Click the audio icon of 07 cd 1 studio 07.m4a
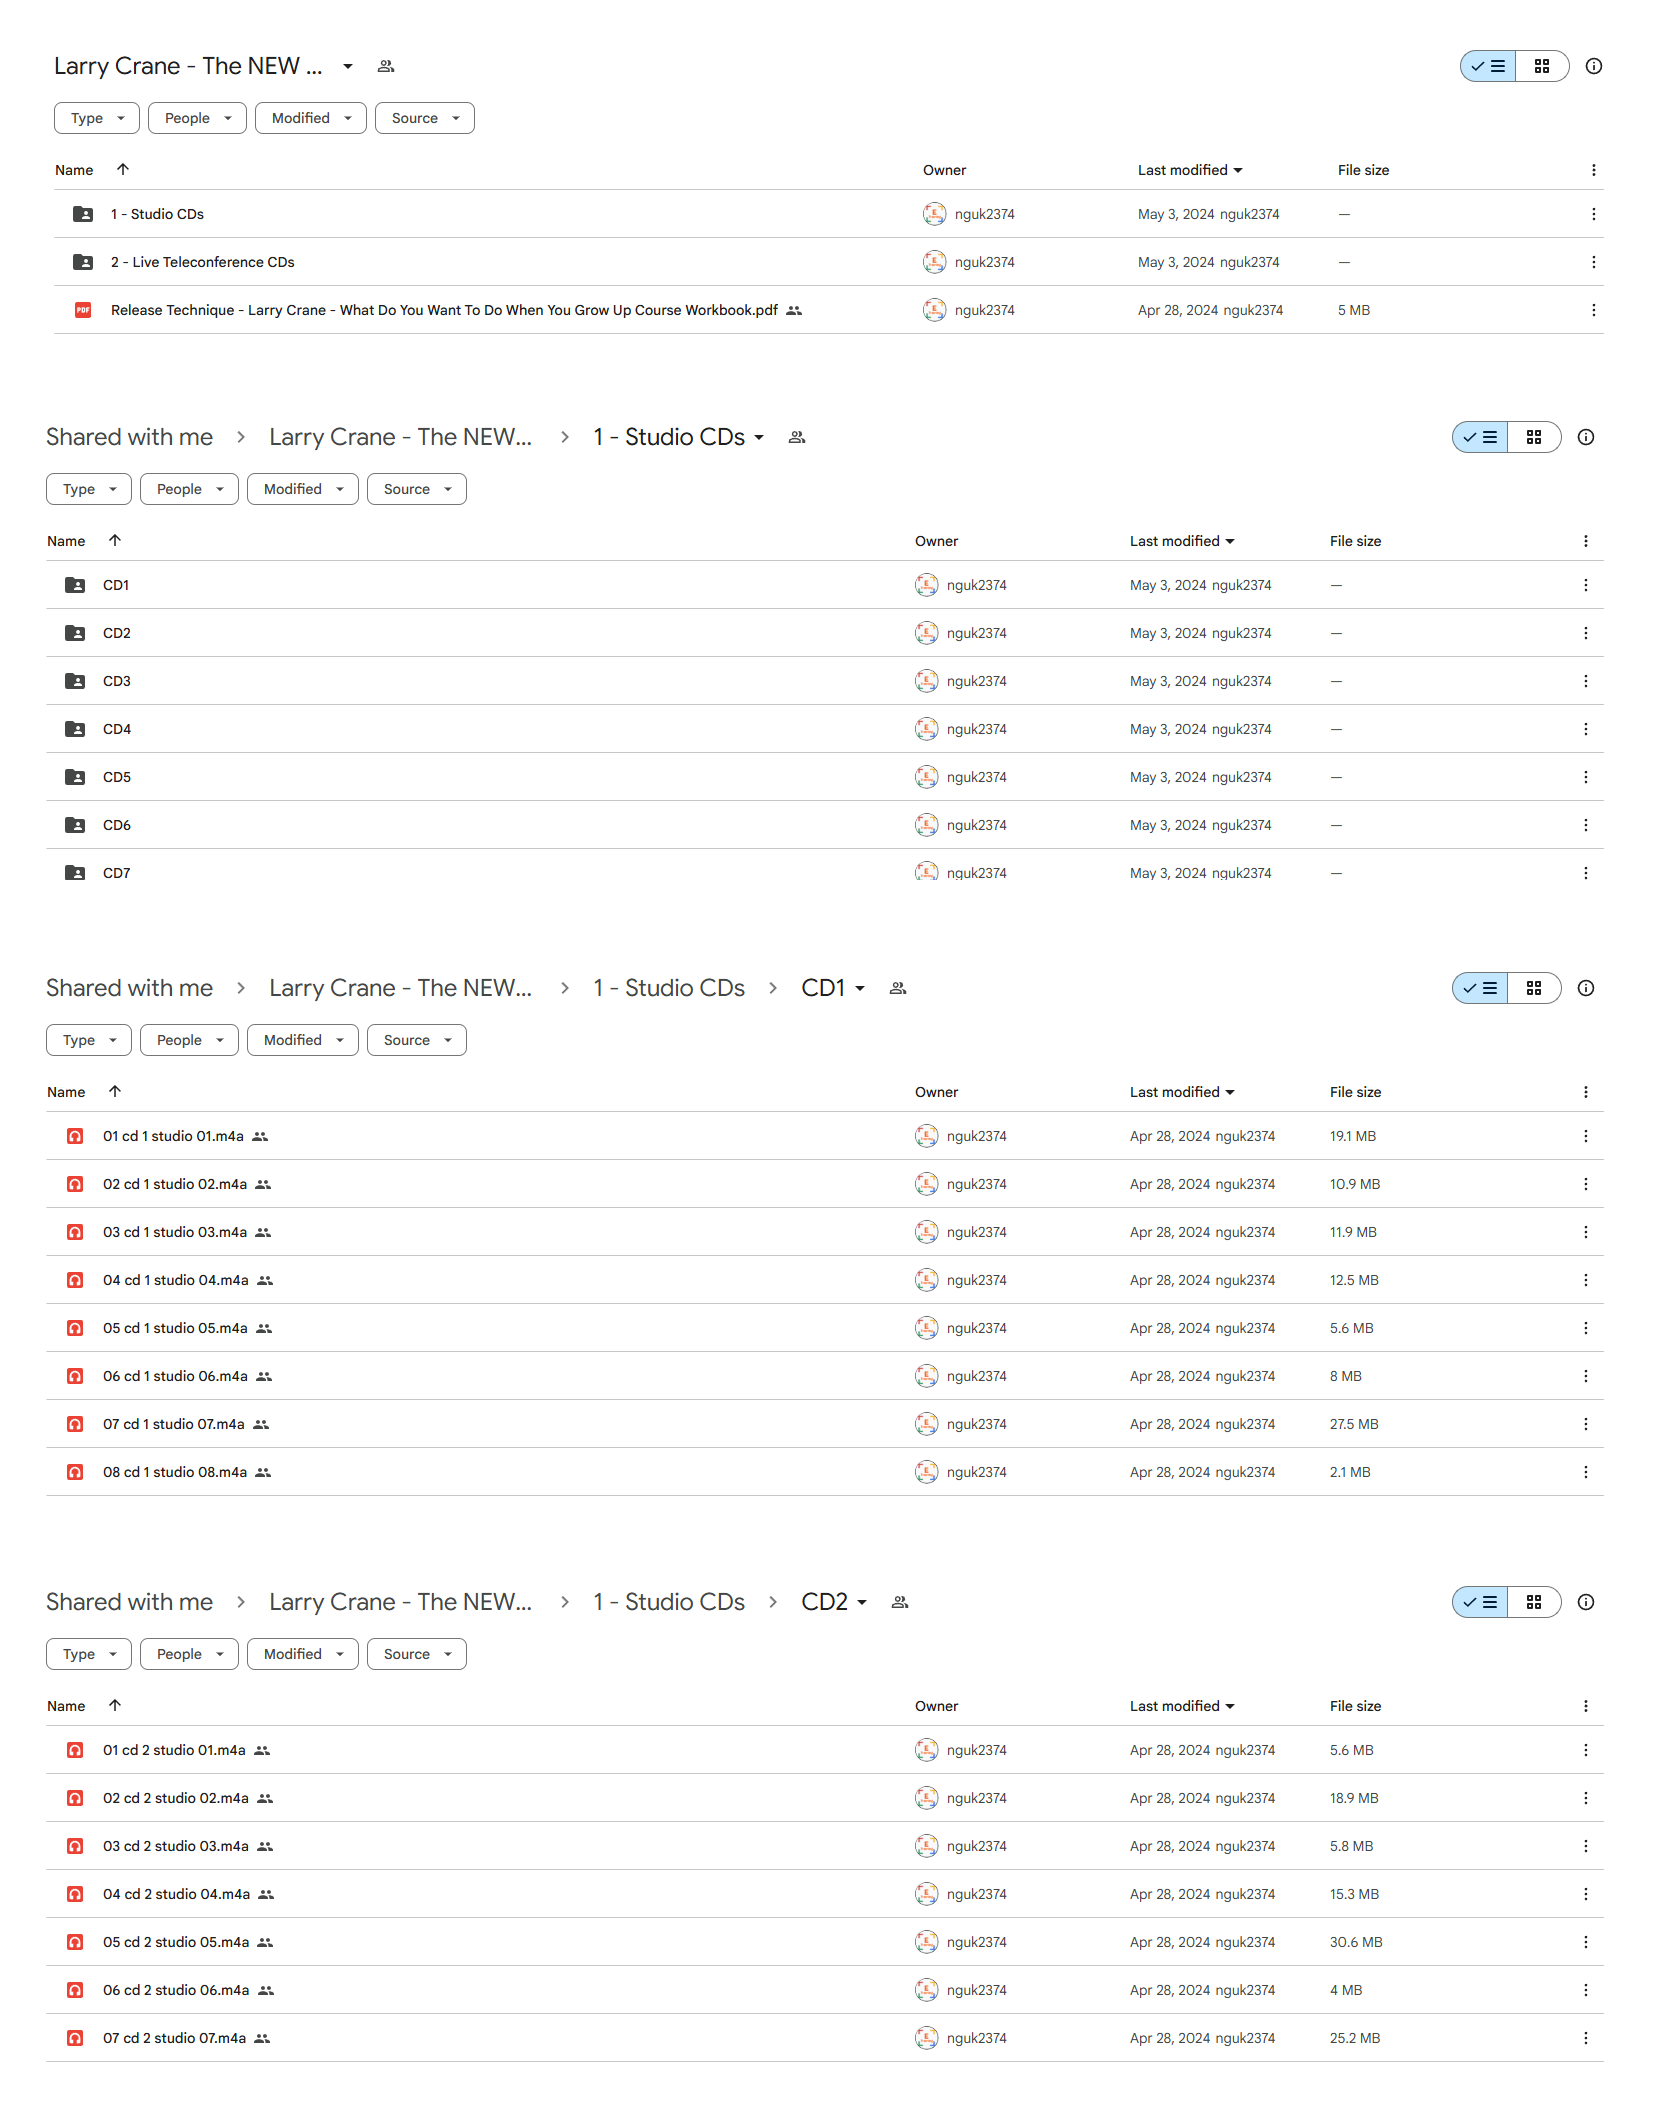1656x2104 pixels. [75, 1424]
